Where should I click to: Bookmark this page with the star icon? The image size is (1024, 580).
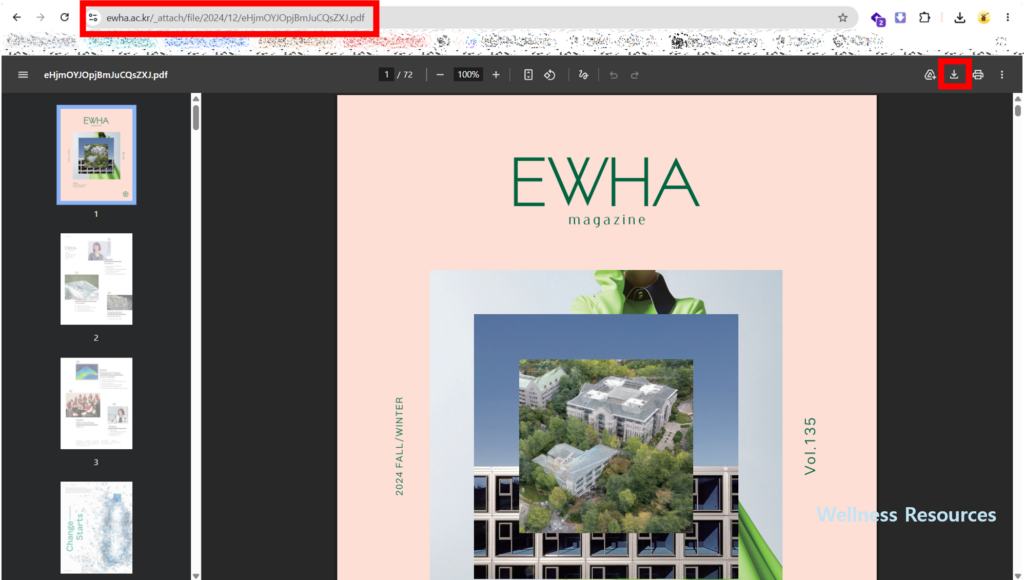coord(842,18)
